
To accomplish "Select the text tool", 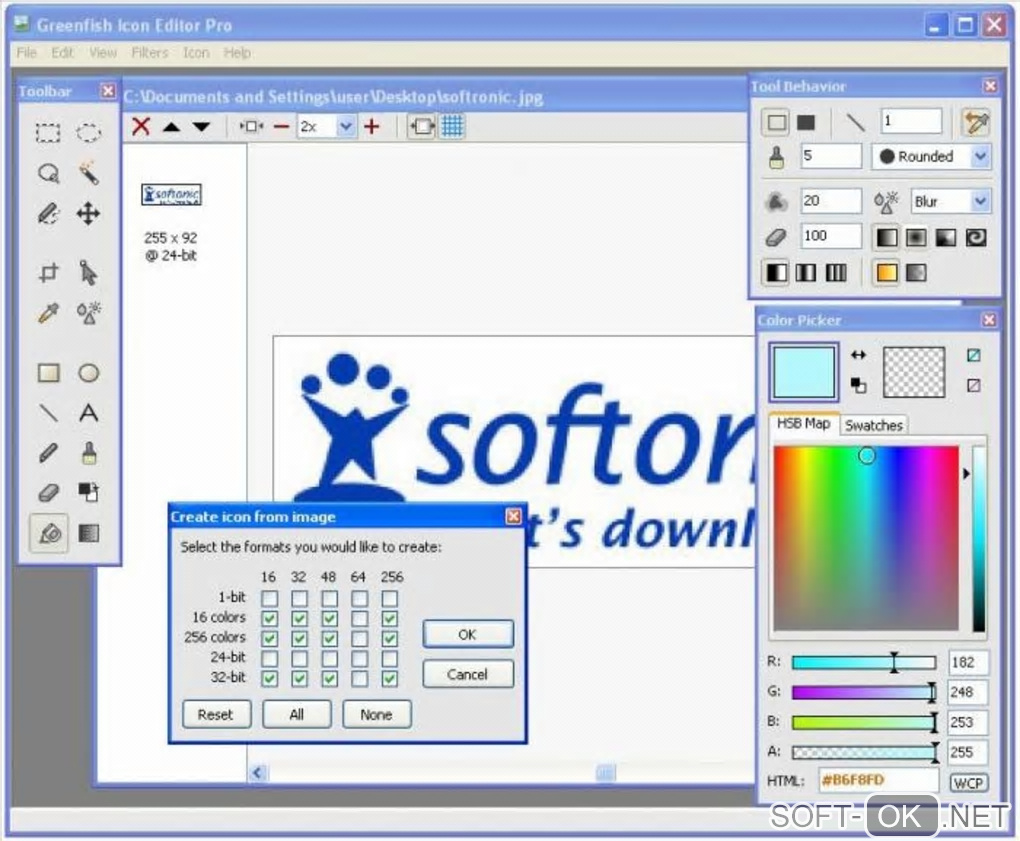I will (x=88, y=413).
